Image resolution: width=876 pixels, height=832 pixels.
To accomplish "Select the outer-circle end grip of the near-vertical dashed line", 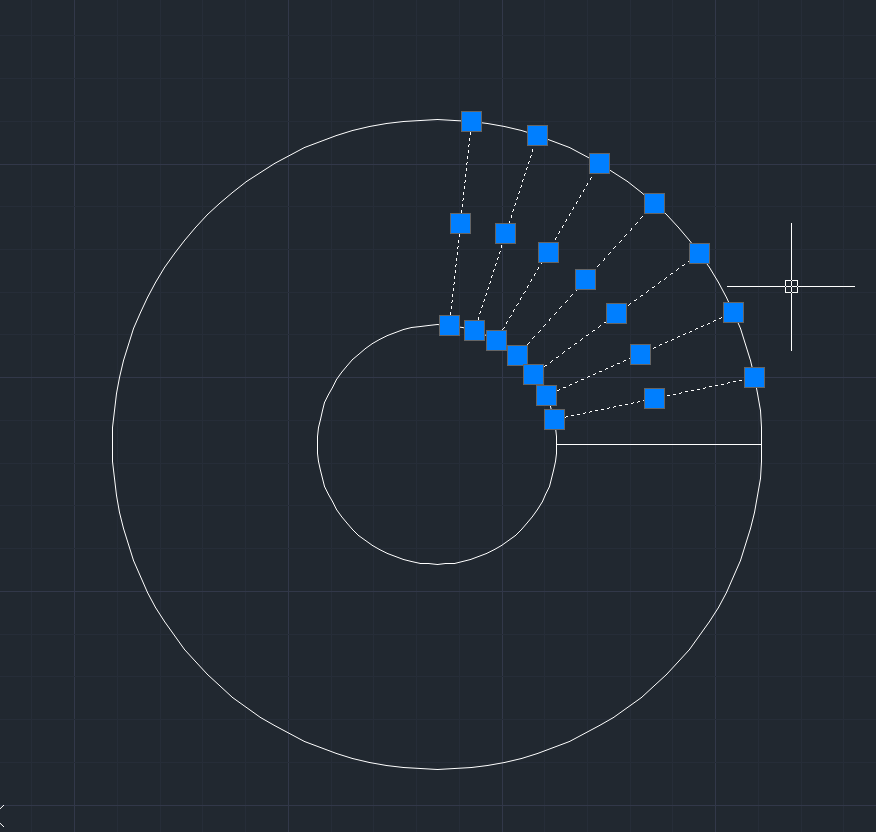I will [472, 121].
